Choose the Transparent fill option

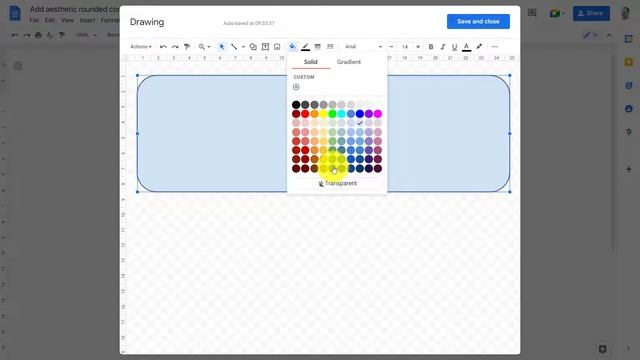(x=337, y=183)
